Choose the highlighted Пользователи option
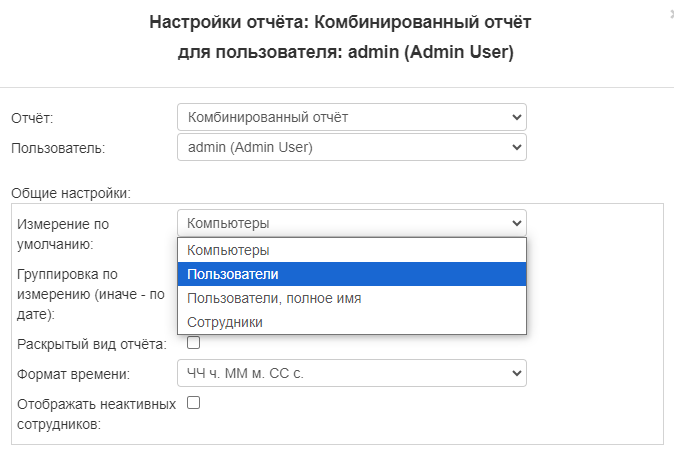 [351, 274]
